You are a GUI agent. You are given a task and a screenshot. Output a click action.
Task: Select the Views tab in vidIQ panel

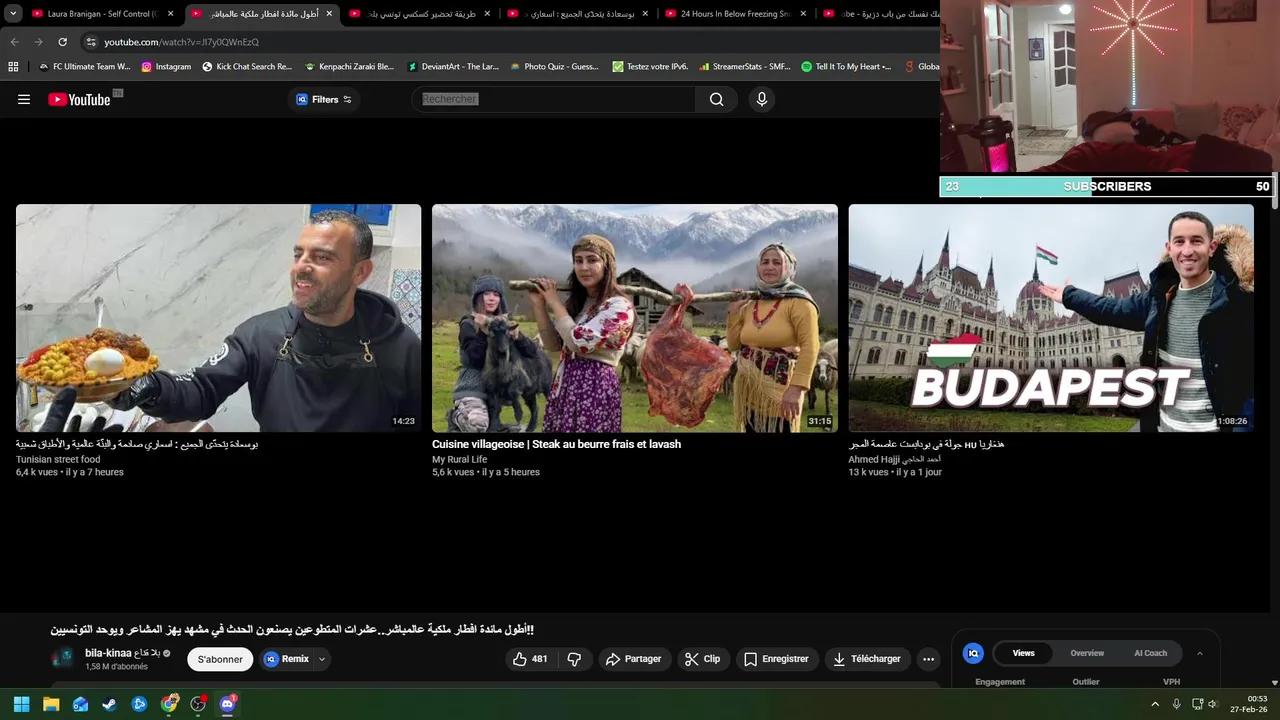[1023, 653]
